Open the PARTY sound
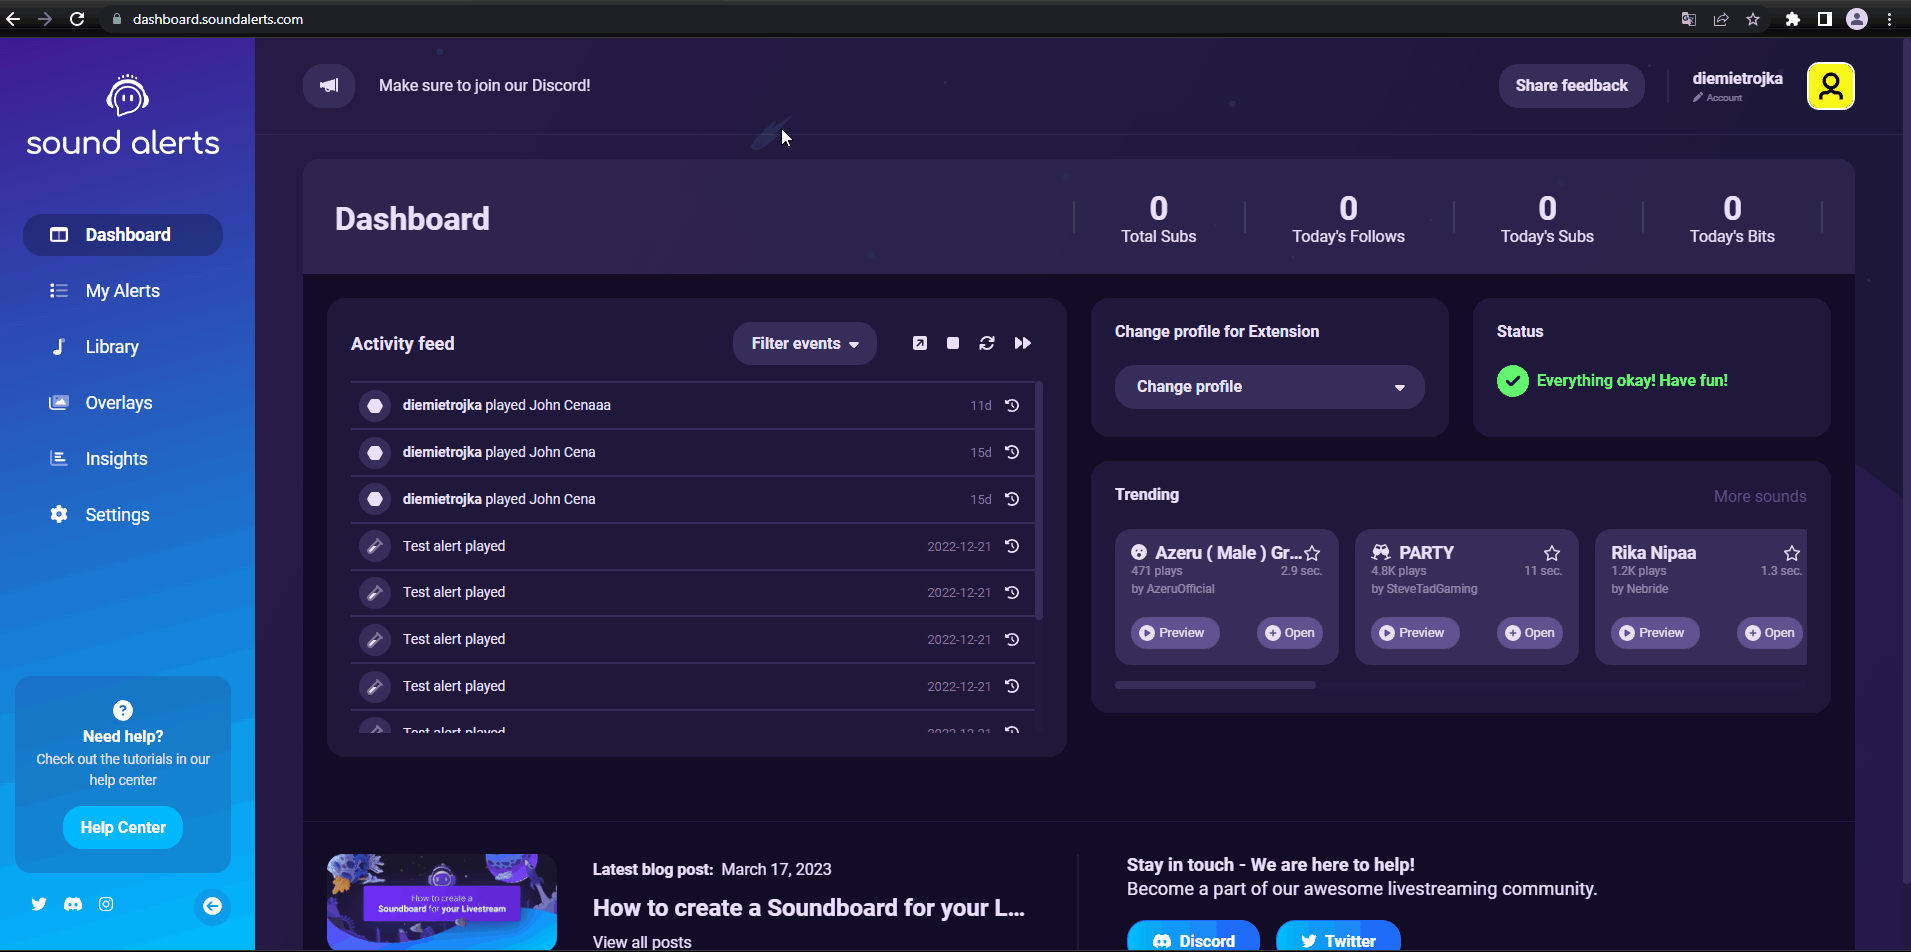The image size is (1911, 952). (x=1530, y=633)
